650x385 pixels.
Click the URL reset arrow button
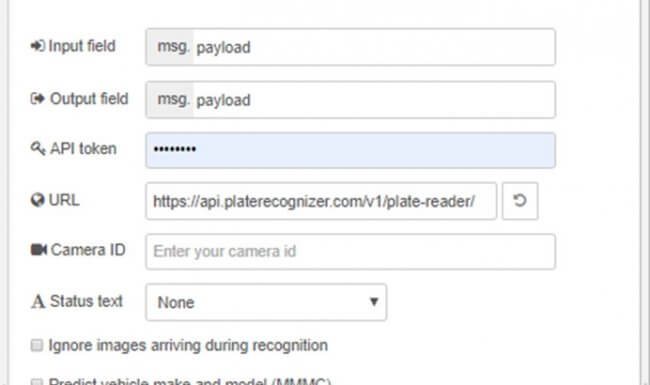pyautogui.click(x=520, y=201)
